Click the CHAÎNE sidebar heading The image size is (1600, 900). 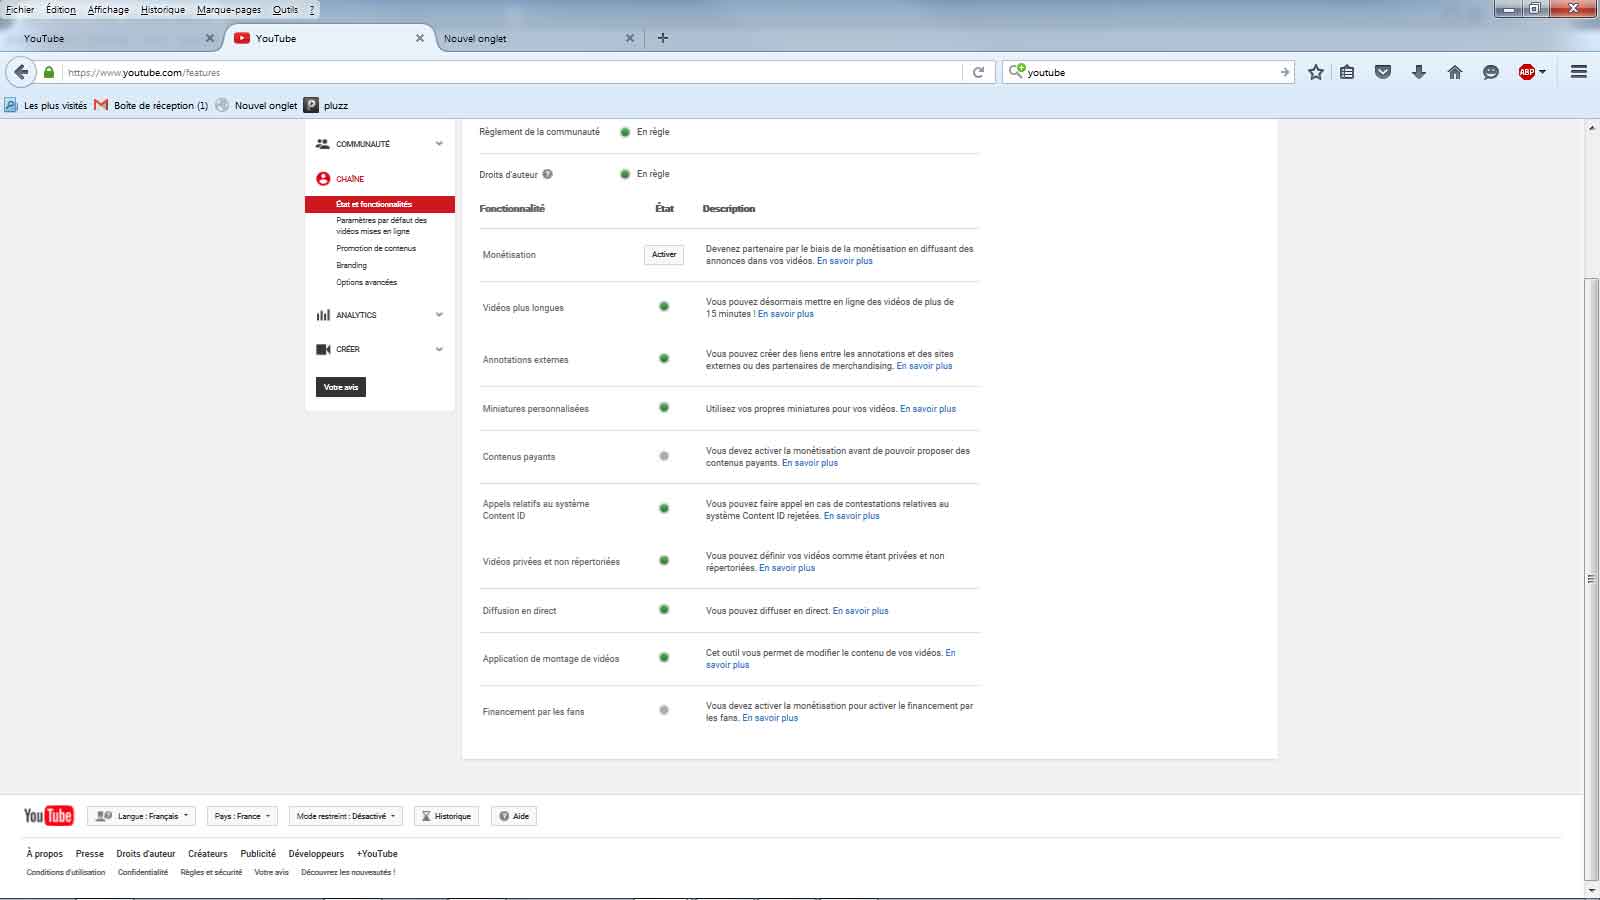[350, 179]
